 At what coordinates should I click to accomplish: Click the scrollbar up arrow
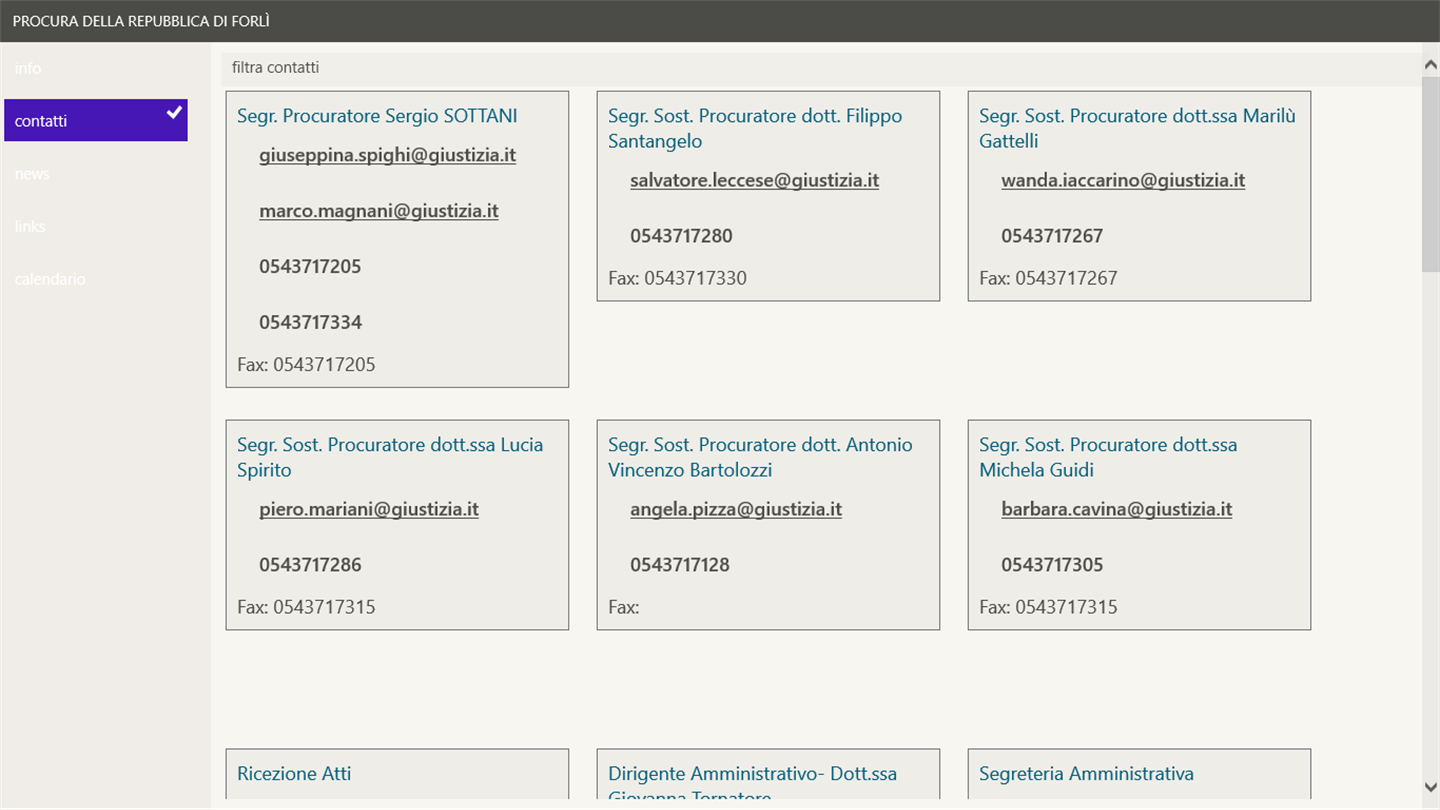[x=1430, y=64]
